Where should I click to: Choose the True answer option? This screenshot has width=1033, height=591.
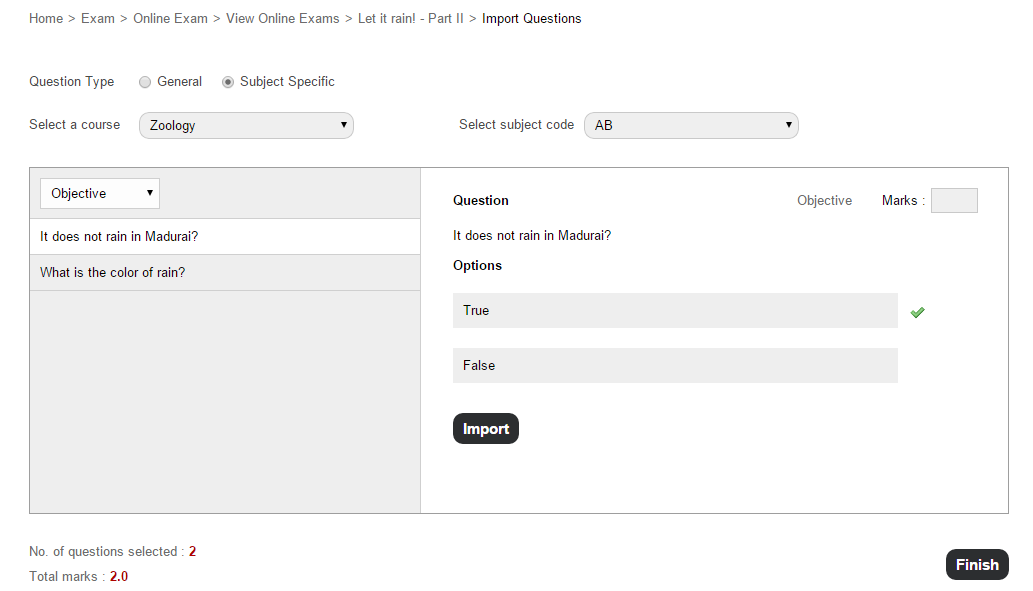point(675,310)
